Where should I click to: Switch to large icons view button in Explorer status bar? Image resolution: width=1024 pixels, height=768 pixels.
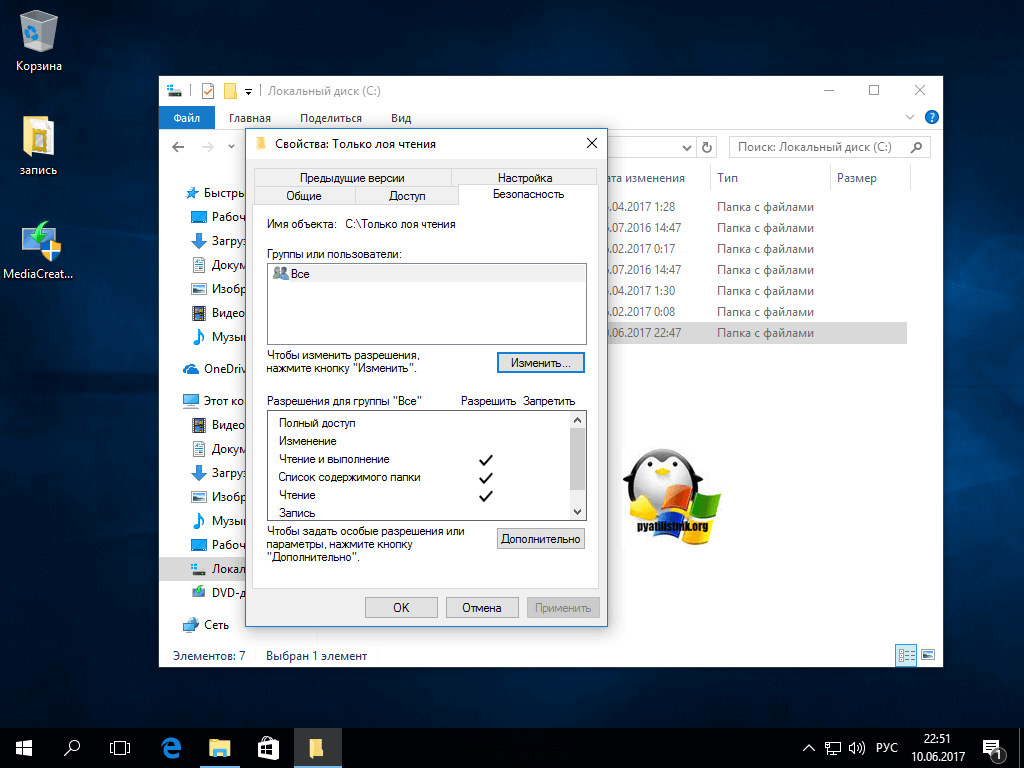928,655
